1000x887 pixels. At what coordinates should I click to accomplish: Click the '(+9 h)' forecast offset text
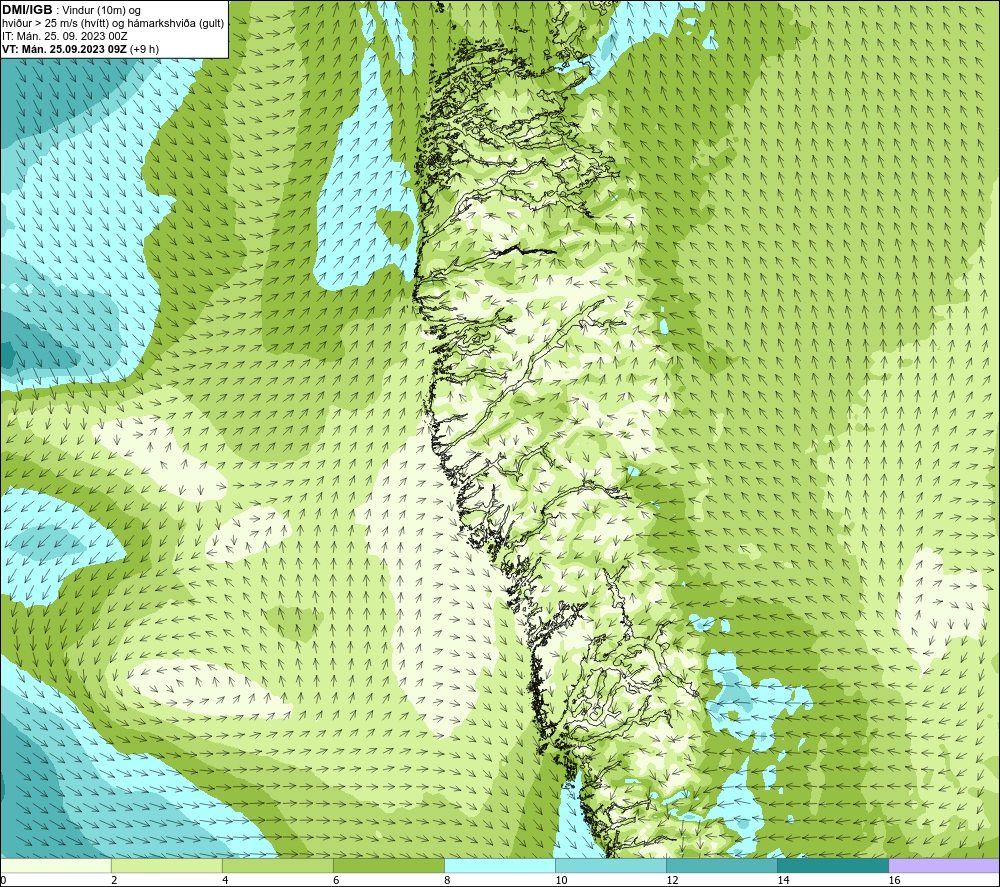pos(145,49)
